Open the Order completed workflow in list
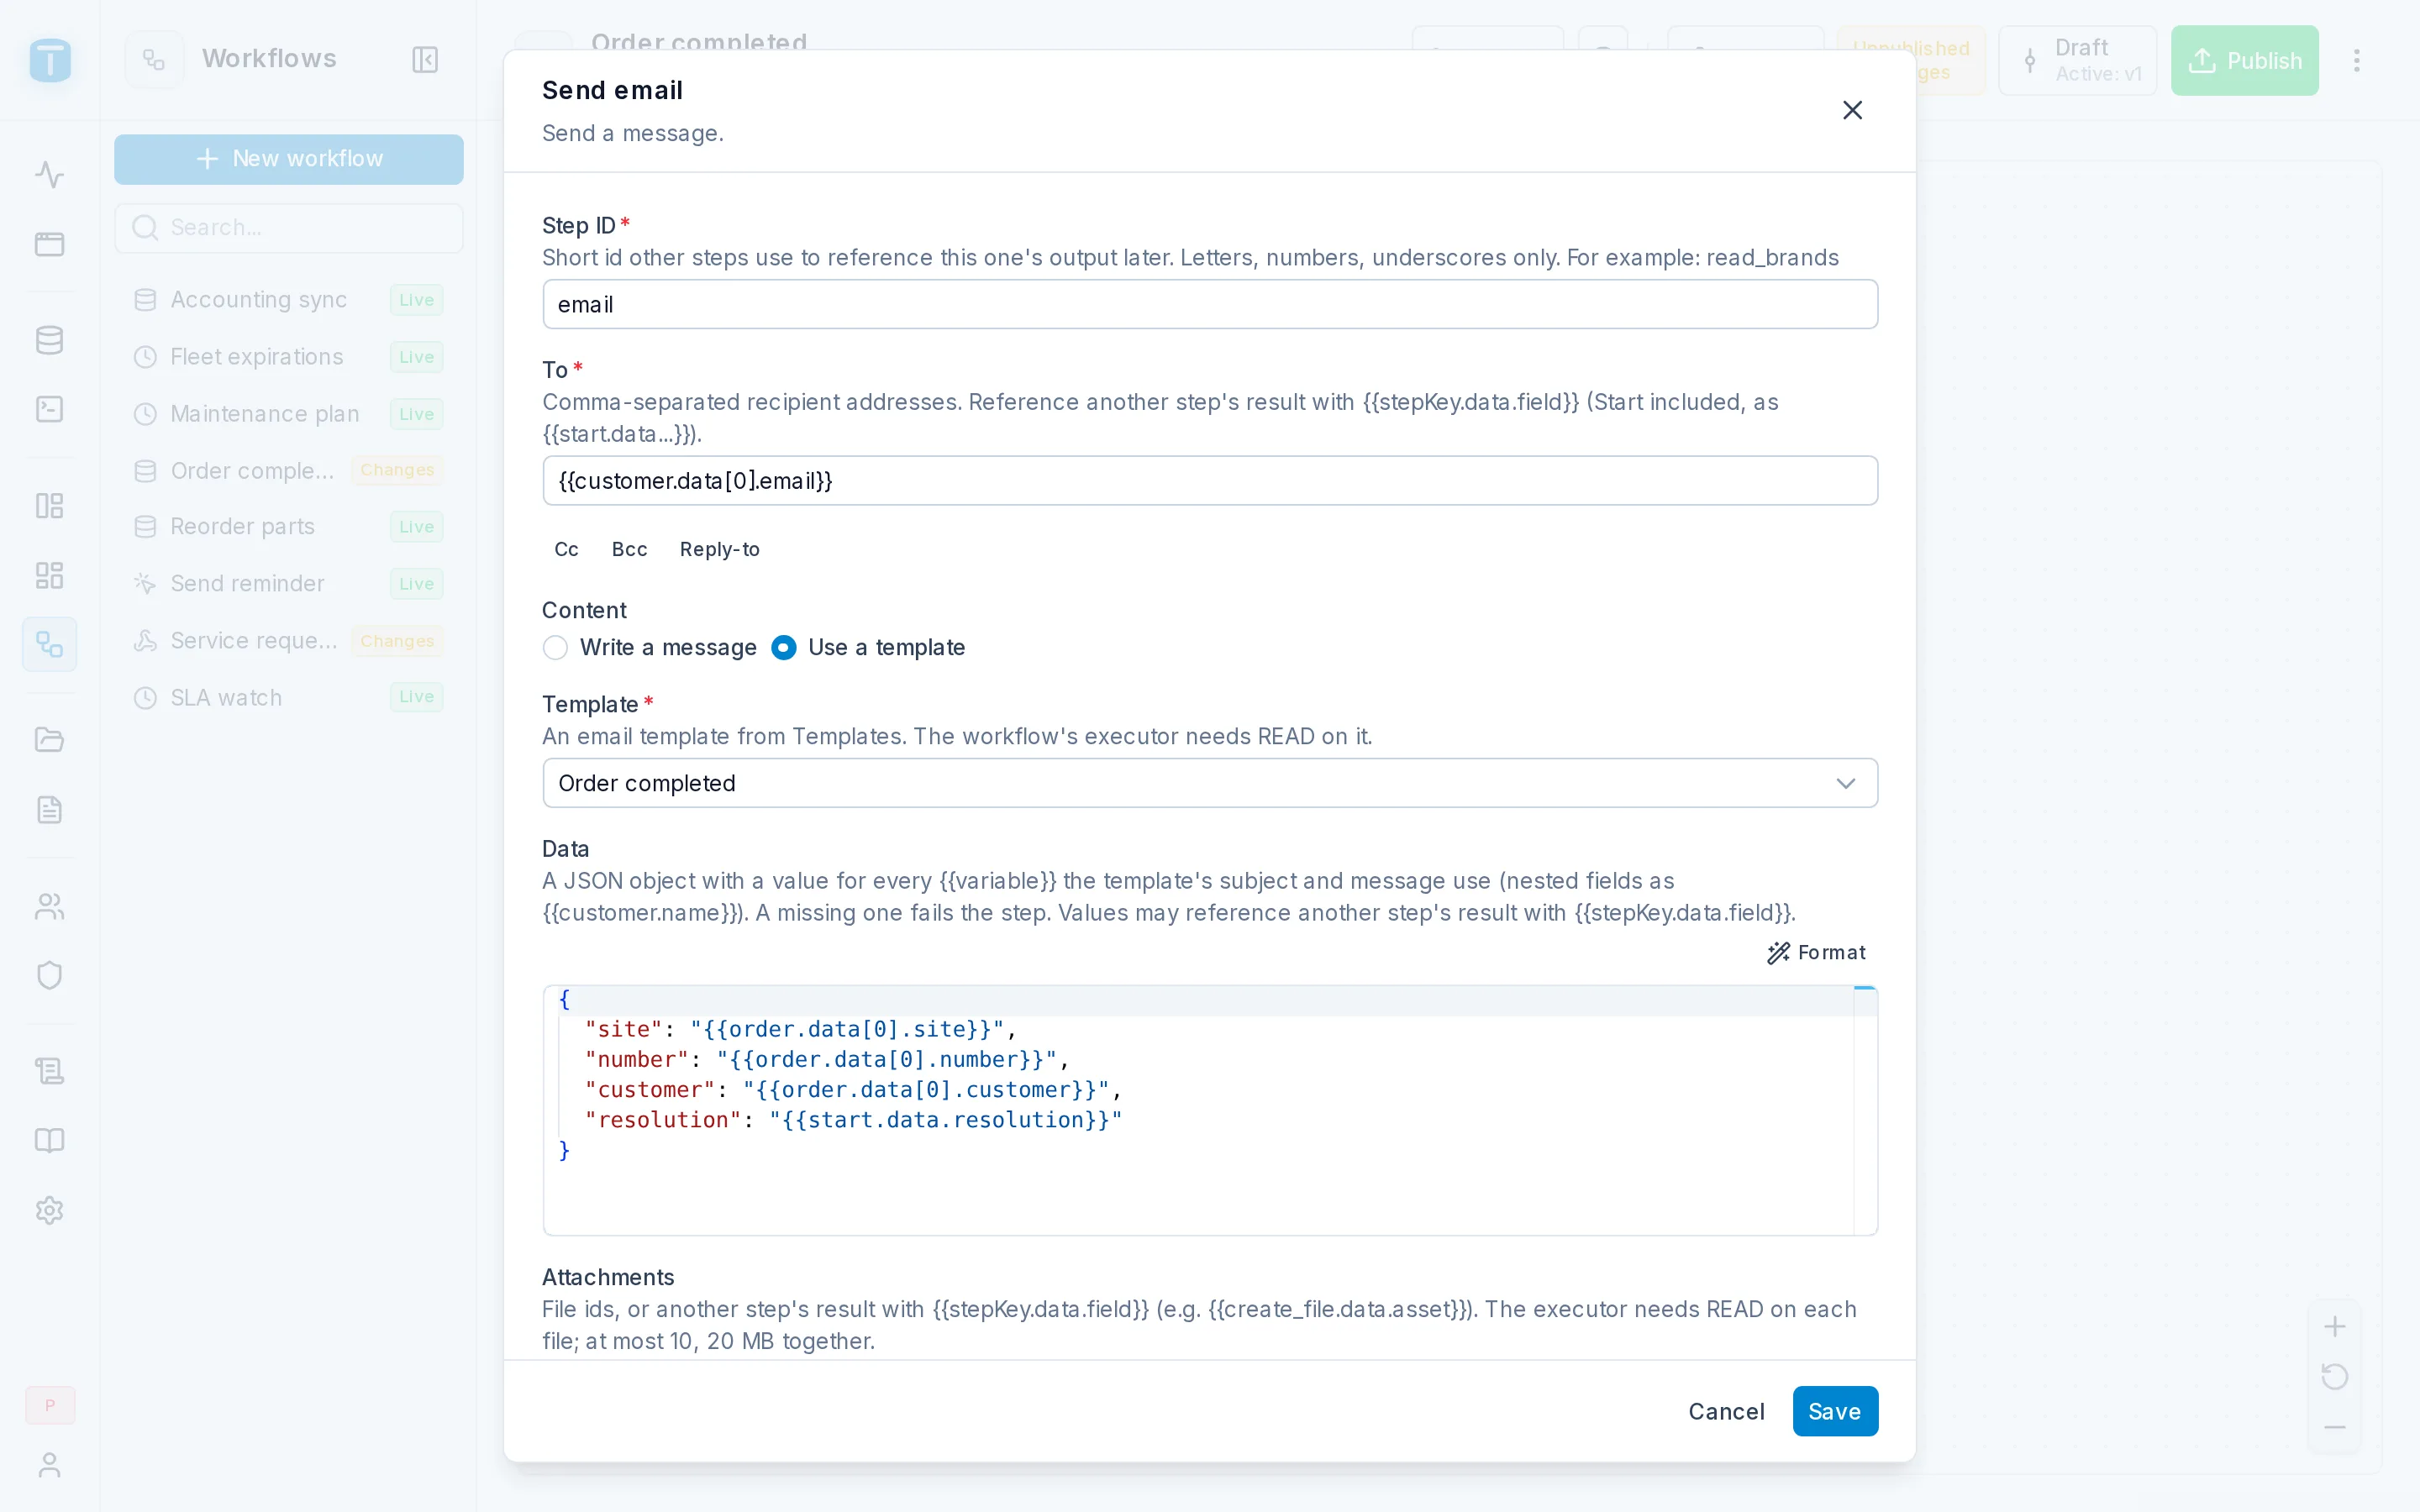The height and width of the screenshot is (1512, 2420). pyautogui.click(x=289, y=470)
